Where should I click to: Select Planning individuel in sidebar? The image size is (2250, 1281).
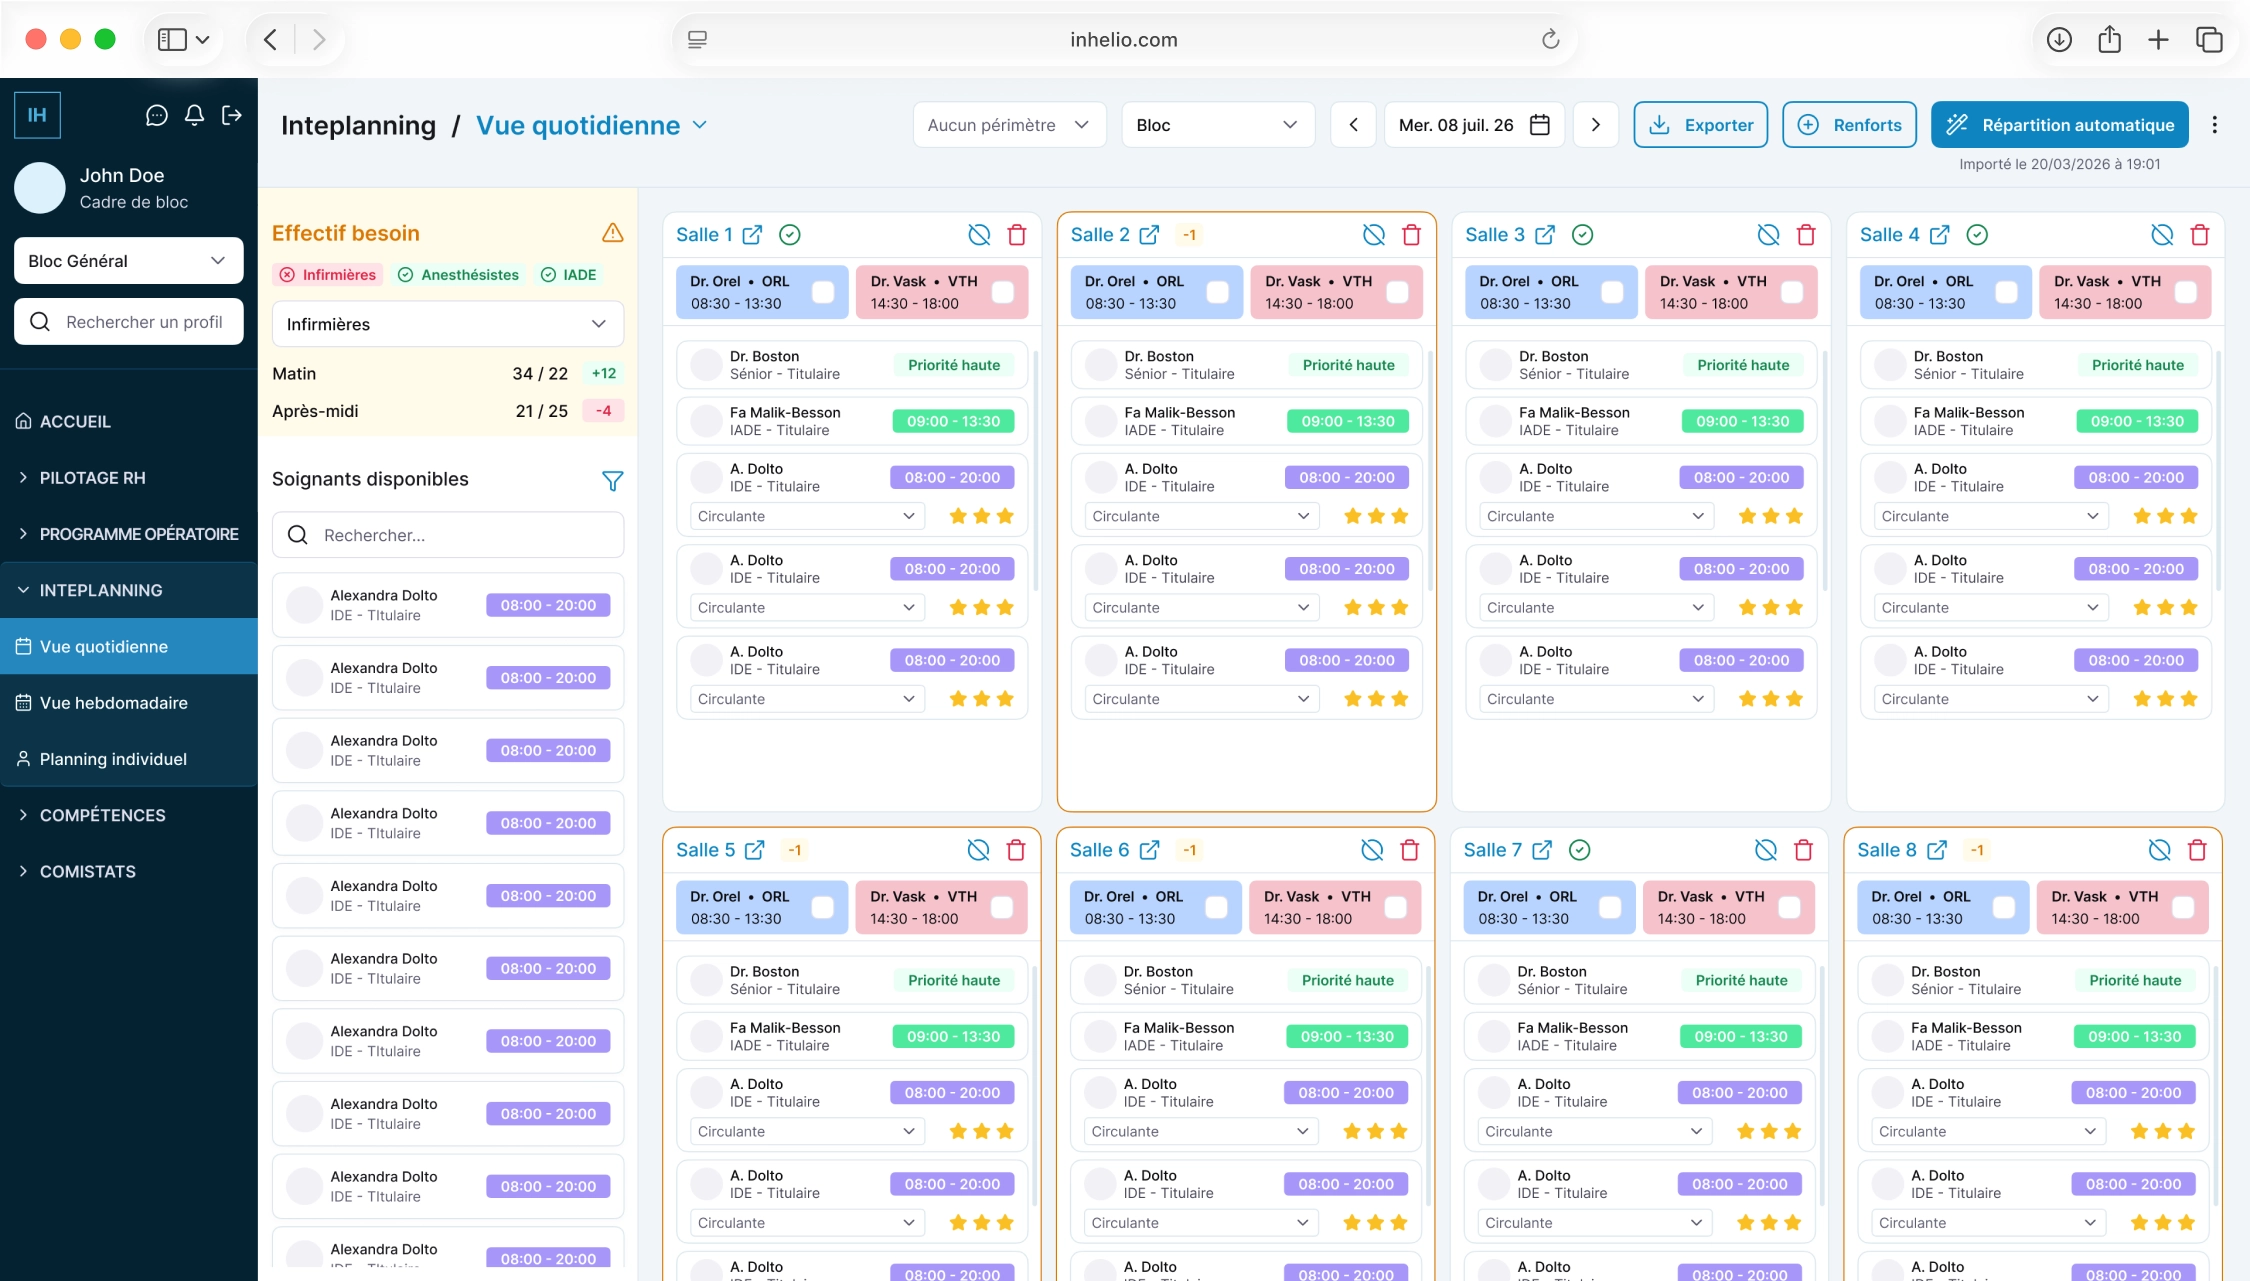click(x=128, y=759)
